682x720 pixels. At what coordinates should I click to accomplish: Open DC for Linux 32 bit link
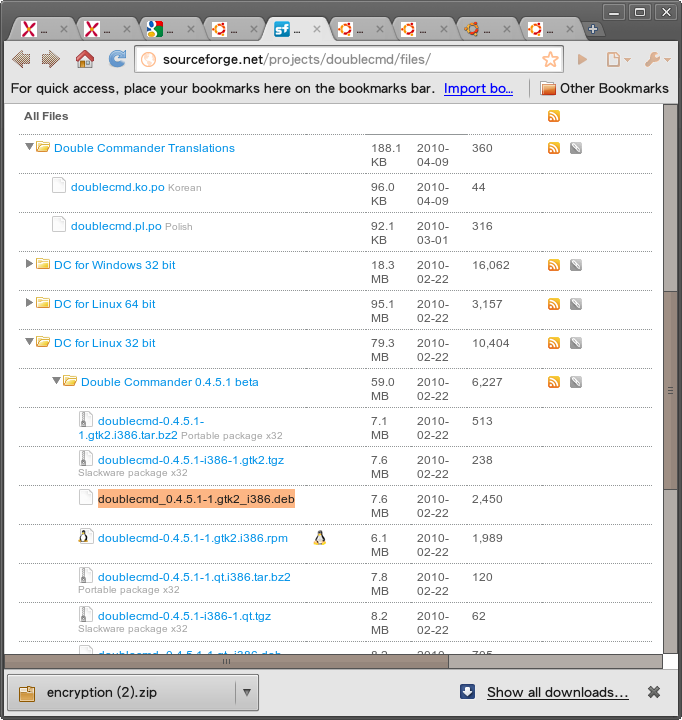tap(105, 343)
